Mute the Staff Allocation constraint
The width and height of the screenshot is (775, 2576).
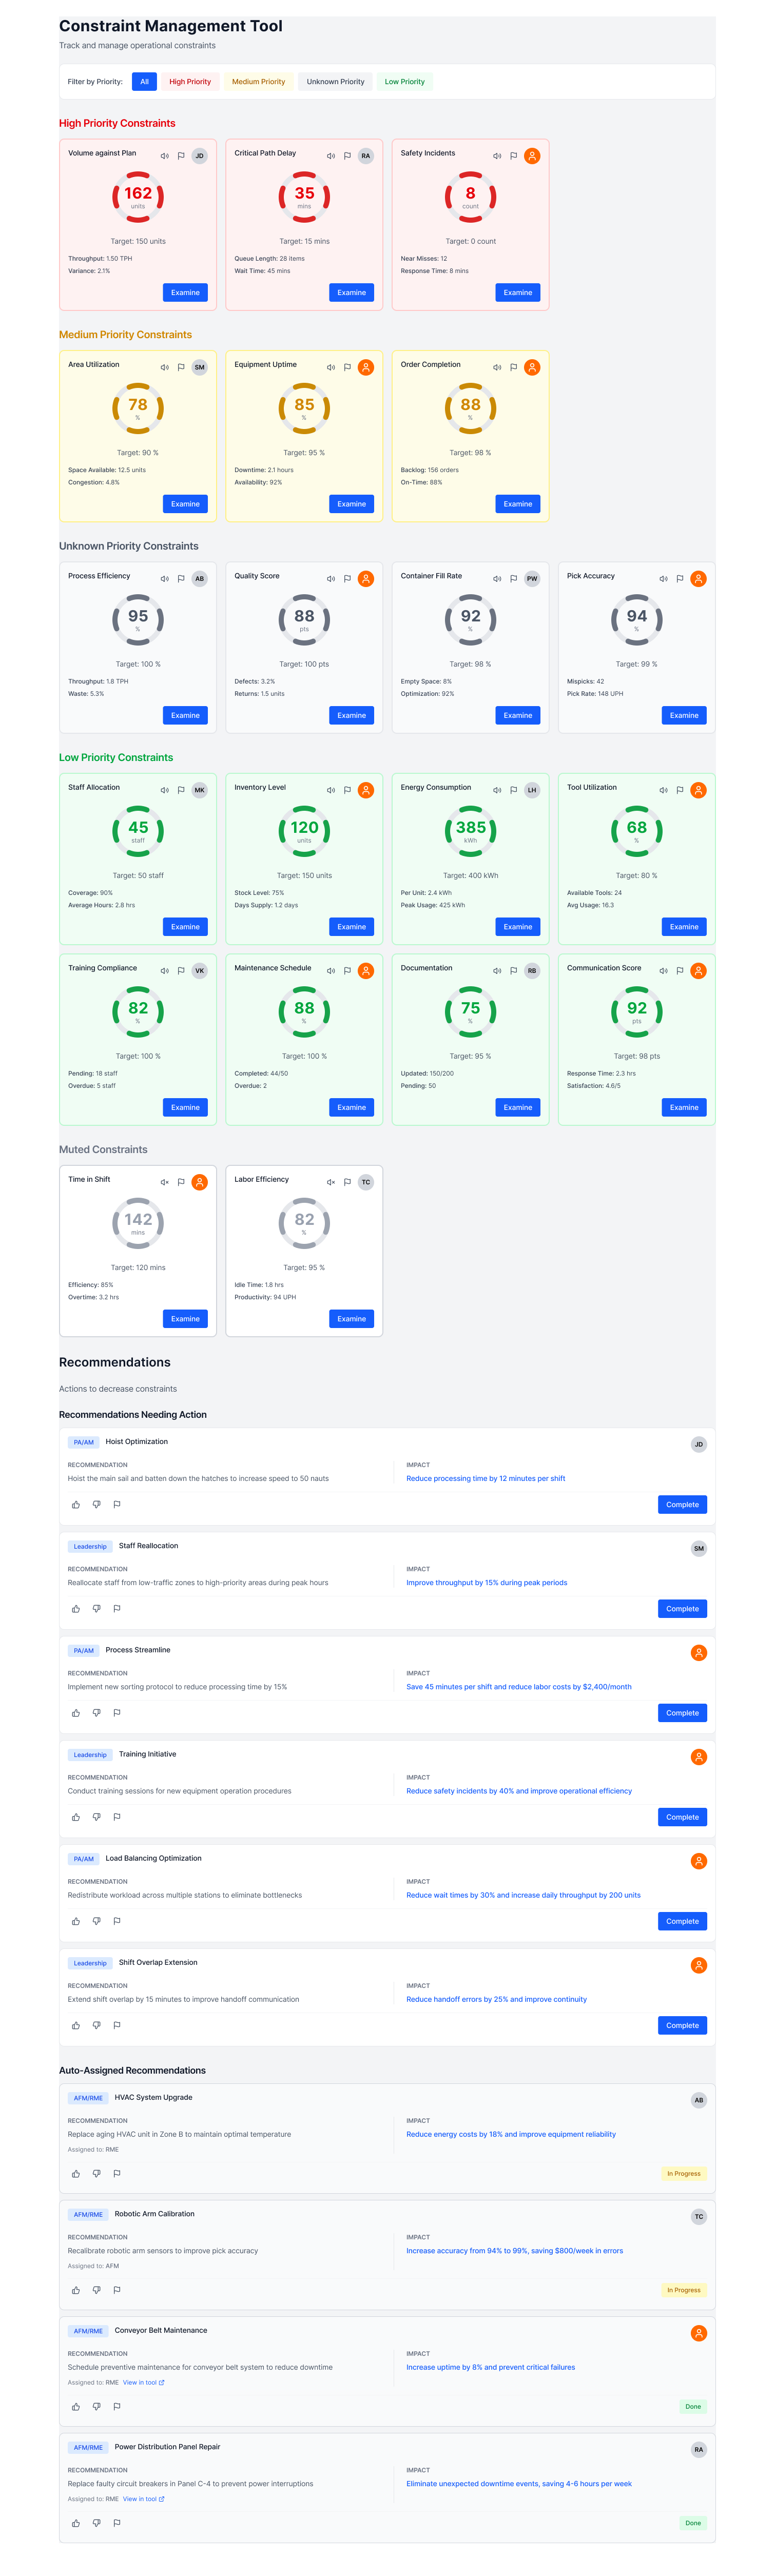coord(165,790)
